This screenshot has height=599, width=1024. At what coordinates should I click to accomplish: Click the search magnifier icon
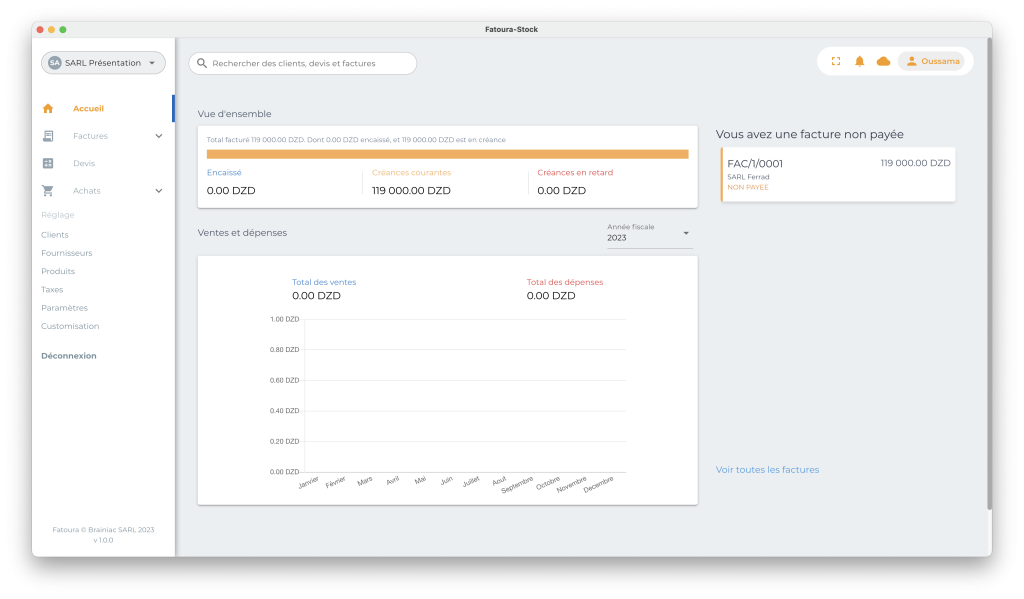pos(201,63)
